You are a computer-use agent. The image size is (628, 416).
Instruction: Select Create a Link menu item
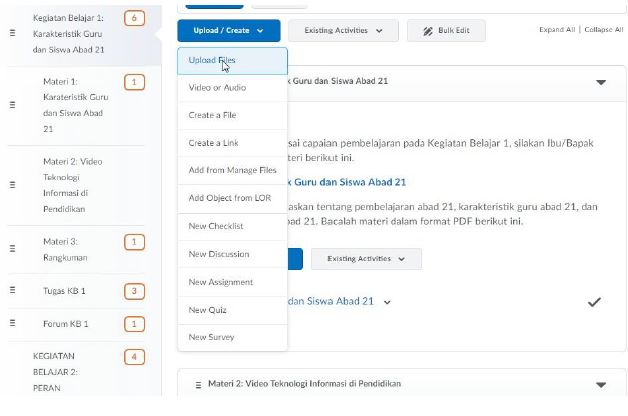pyautogui.click(x=232, y=143)
